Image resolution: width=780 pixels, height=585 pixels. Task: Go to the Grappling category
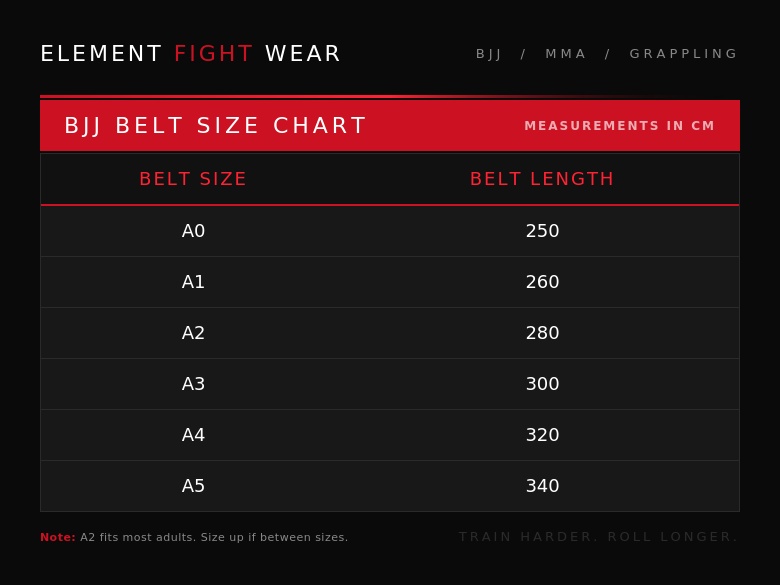pos(683,54)
